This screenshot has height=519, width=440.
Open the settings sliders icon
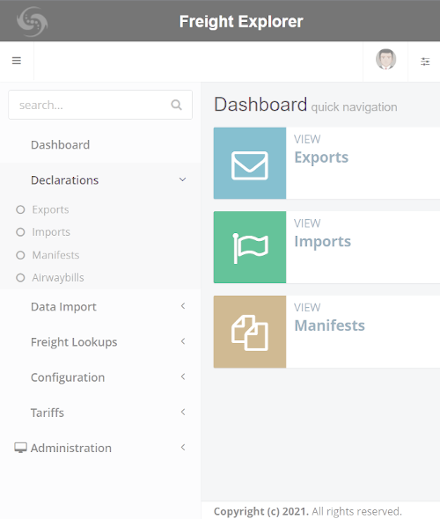(x=425, y=62)
